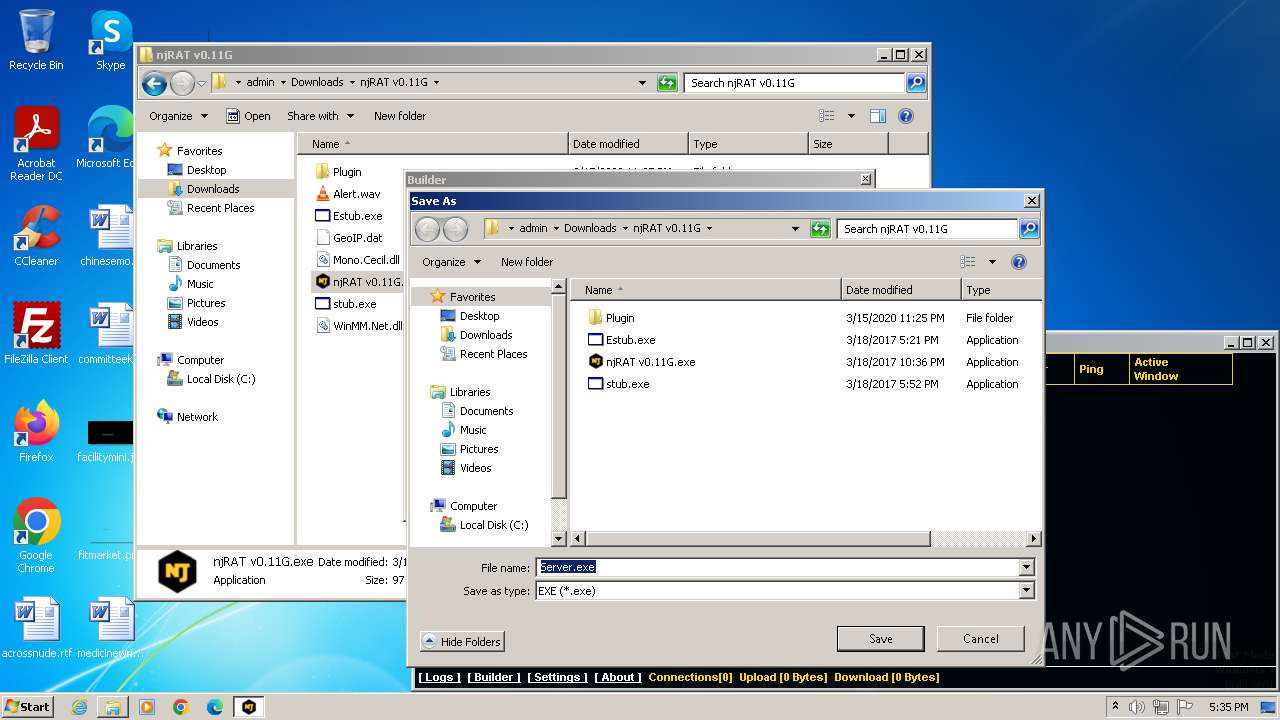The width and height of the screenshot is (1280, 720).
Task: Select Estub.exe in Save As dialog
Action: (630, 340)
